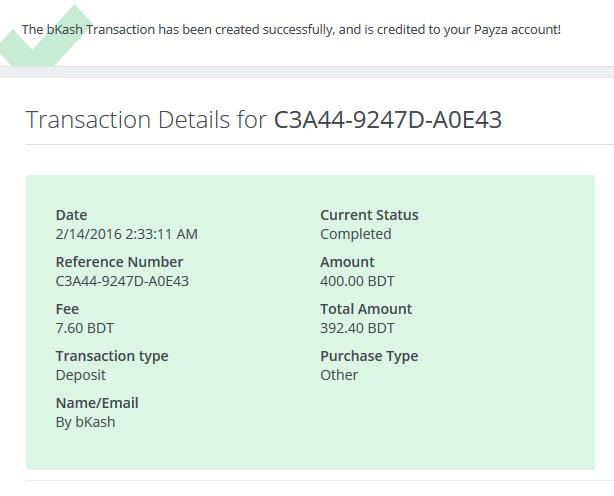Click the Date label
The image size is (614, 496).
pos(71,215)
